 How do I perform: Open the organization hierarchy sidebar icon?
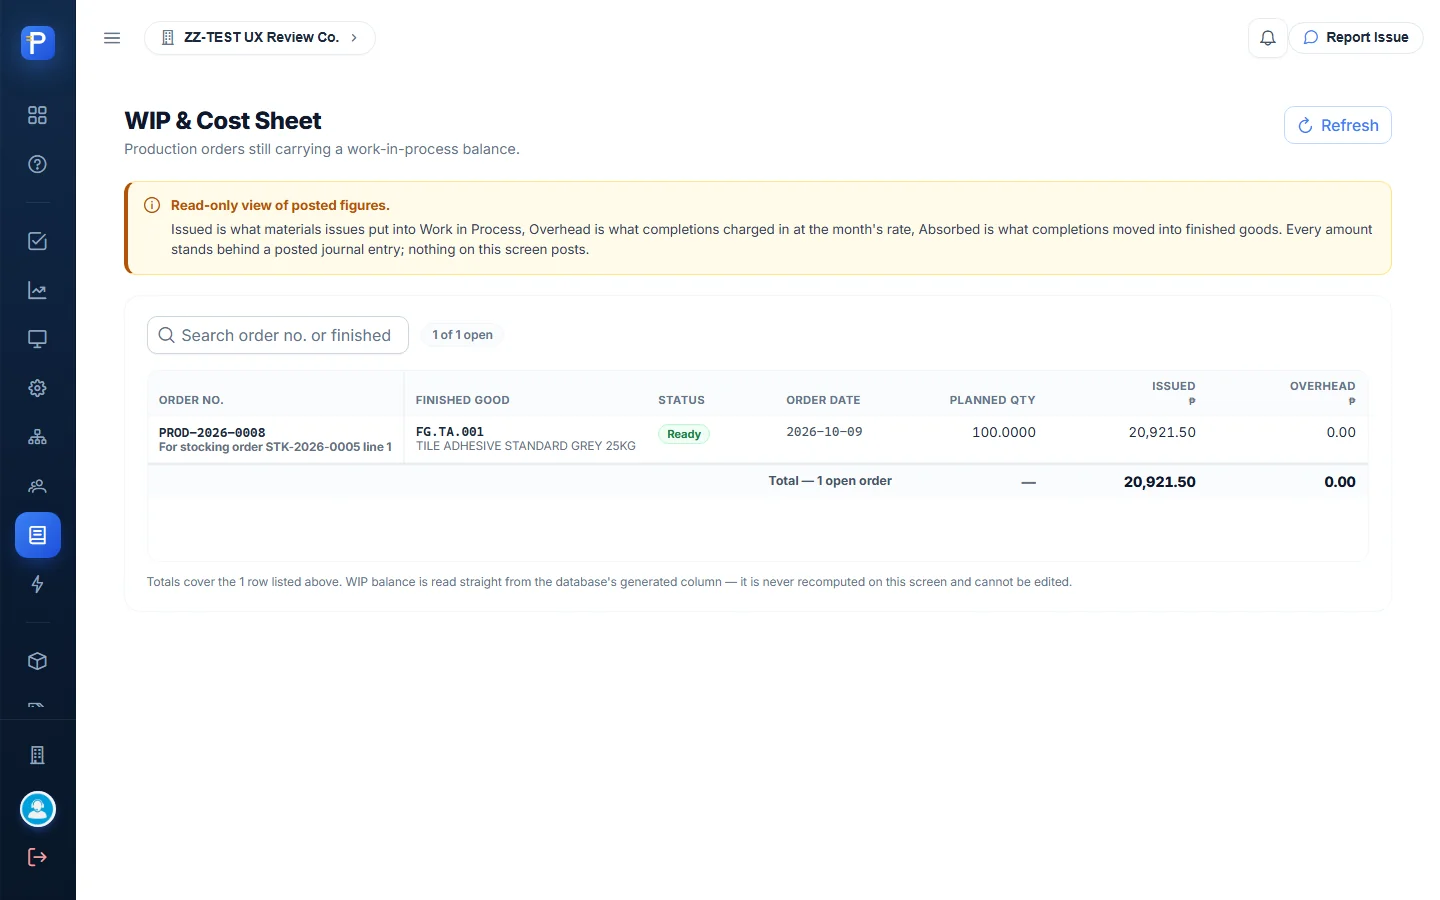point(37,437)
